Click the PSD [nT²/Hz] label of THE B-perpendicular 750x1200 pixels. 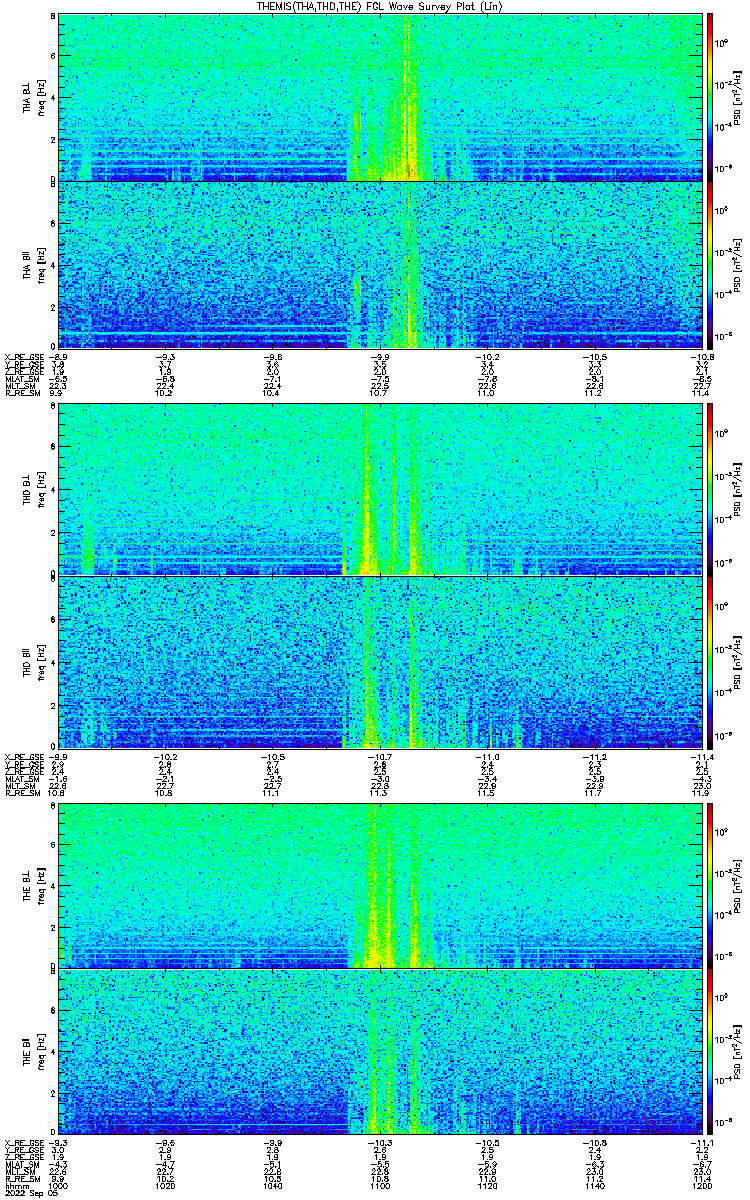[738, 886]
